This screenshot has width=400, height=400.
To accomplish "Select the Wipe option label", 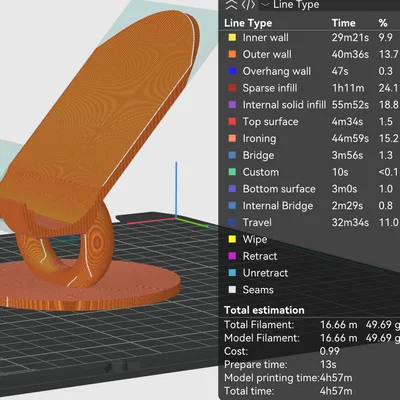I will (255, 239).
